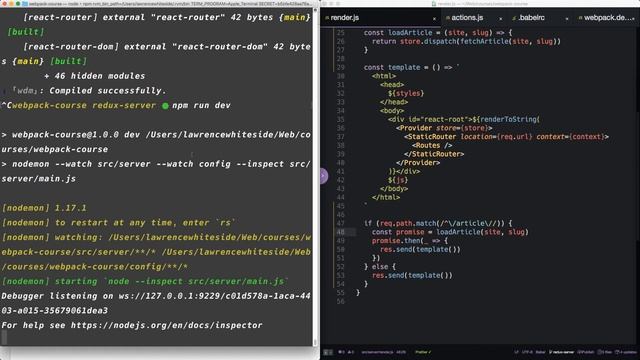Close the actions.js tab
The image size is (640, 360).
(500, 18)
